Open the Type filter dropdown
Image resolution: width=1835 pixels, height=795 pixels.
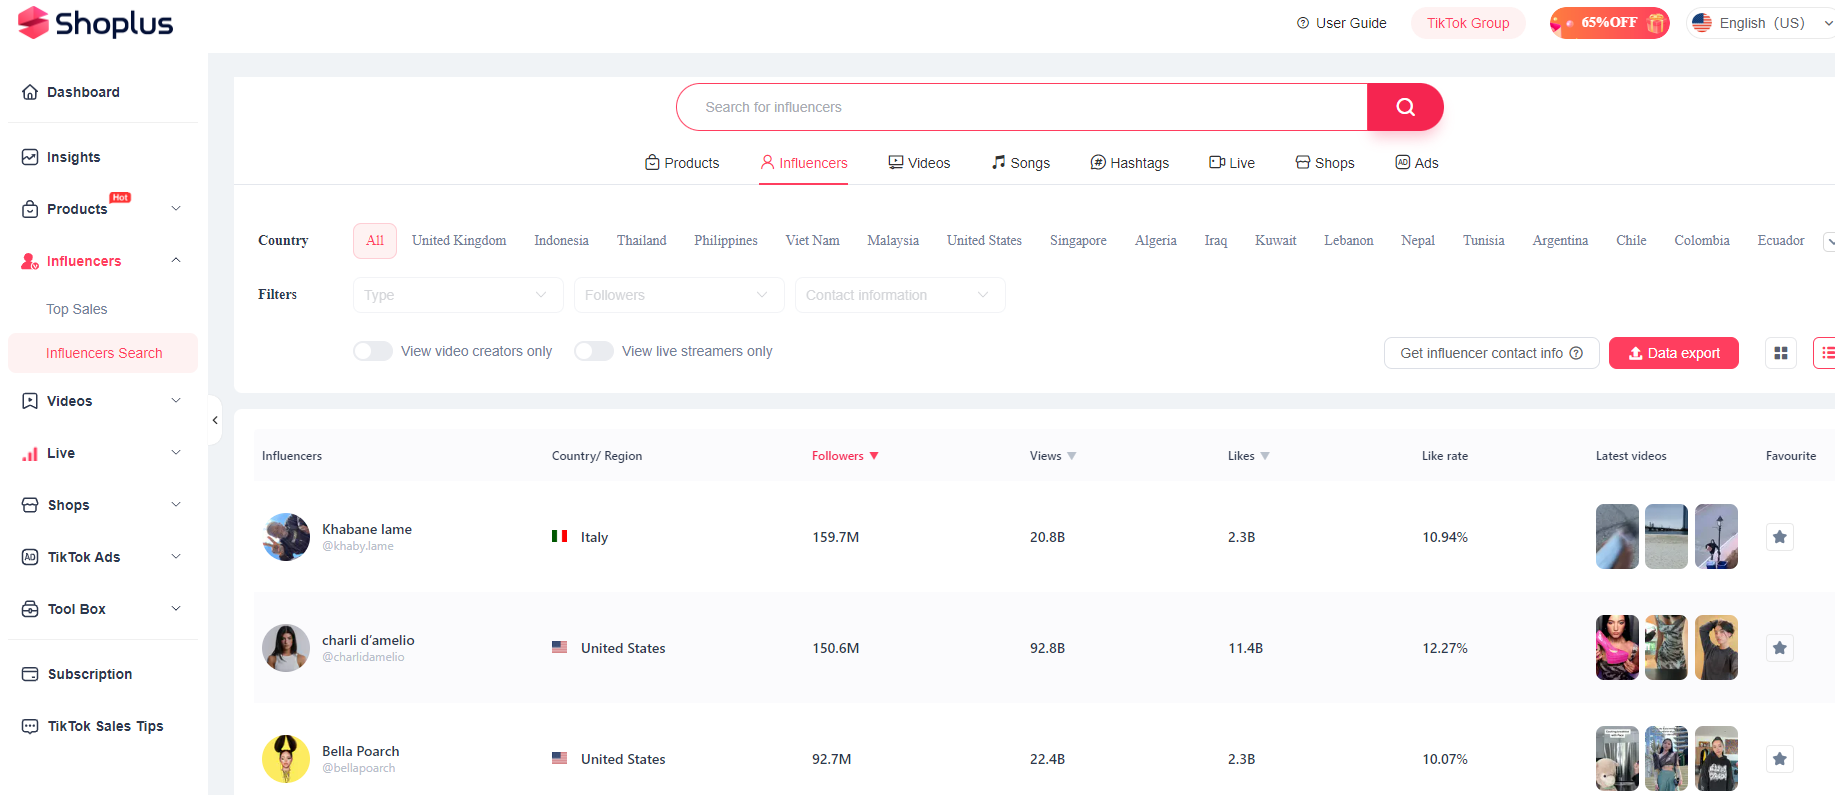[x=458, y=295]
